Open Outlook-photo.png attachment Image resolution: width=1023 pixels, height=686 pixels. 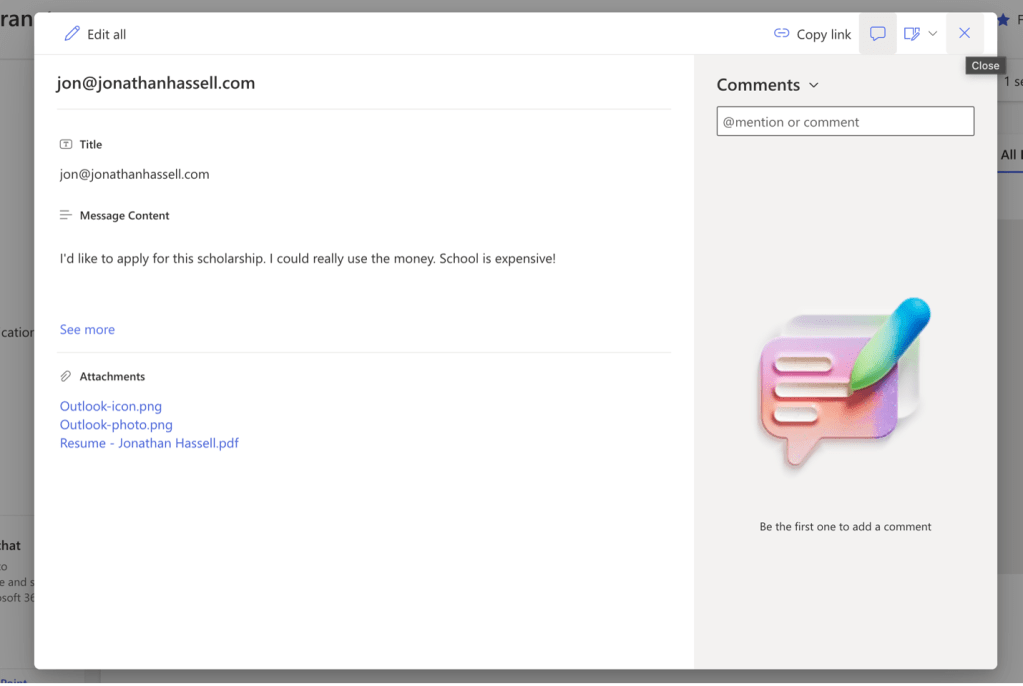click(116, 424)
